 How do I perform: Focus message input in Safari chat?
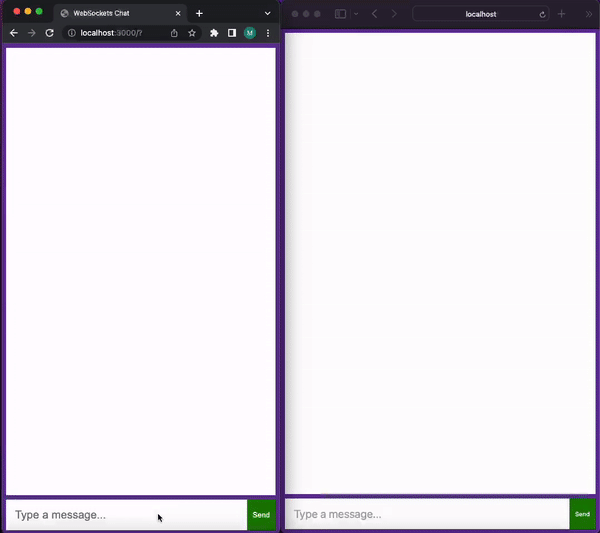coord(427,514)
